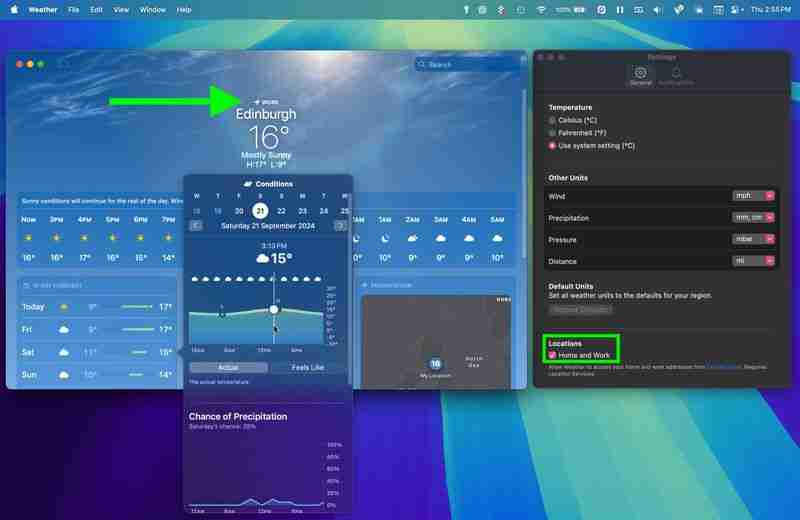
Task: Go to previous day in Conditions popup
Action: point(196,226)
